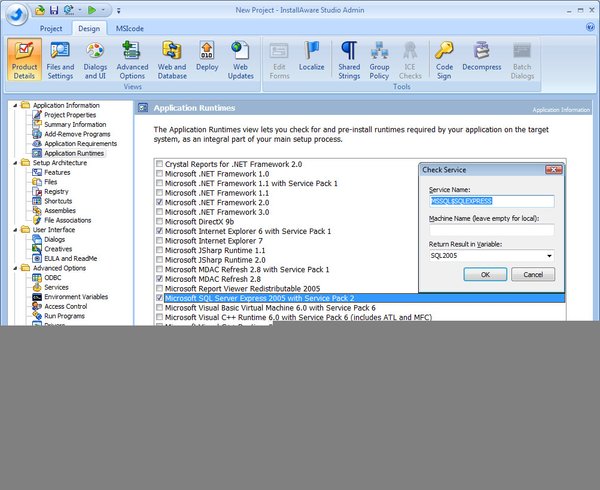Viewport: 600px width, 490px height.
Task: Click the Batch Dialogs tool
Action: (x=522, y=60)
